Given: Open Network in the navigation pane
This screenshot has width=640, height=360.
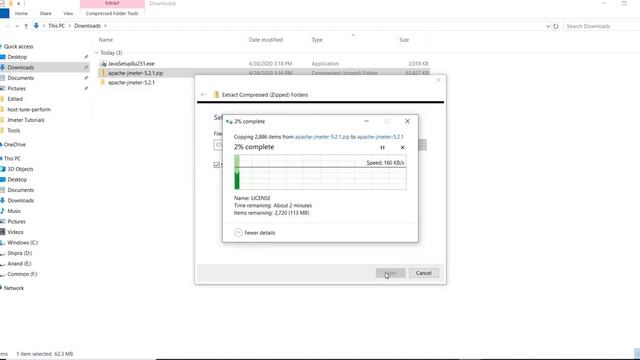Looking at the screenshot, I should 14,288.
